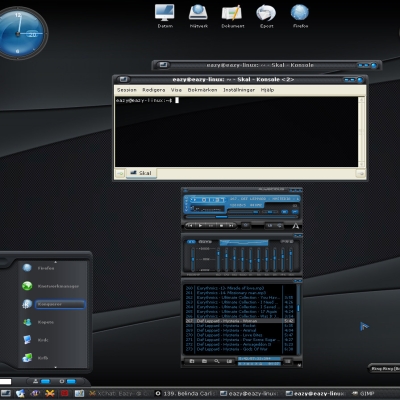Click the player logo icon beside repeat
The height and width of the screenshot is (400, 400).
(x=295, y=226)
